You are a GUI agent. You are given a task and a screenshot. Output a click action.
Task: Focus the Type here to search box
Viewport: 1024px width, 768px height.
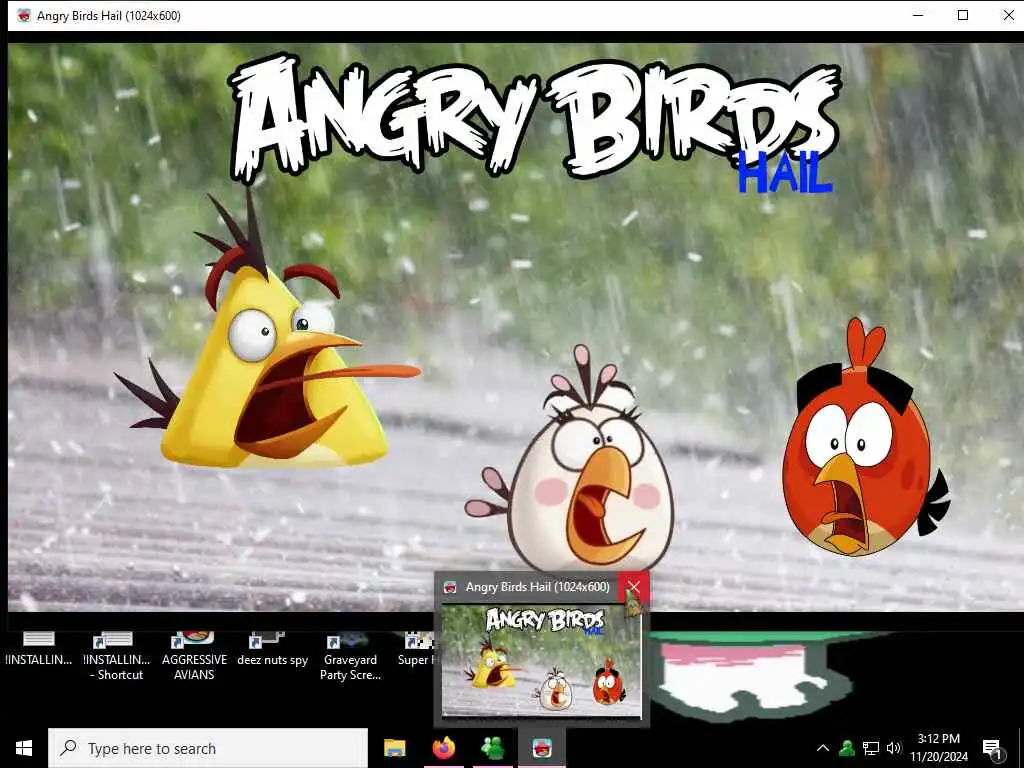tap(208, 748)
